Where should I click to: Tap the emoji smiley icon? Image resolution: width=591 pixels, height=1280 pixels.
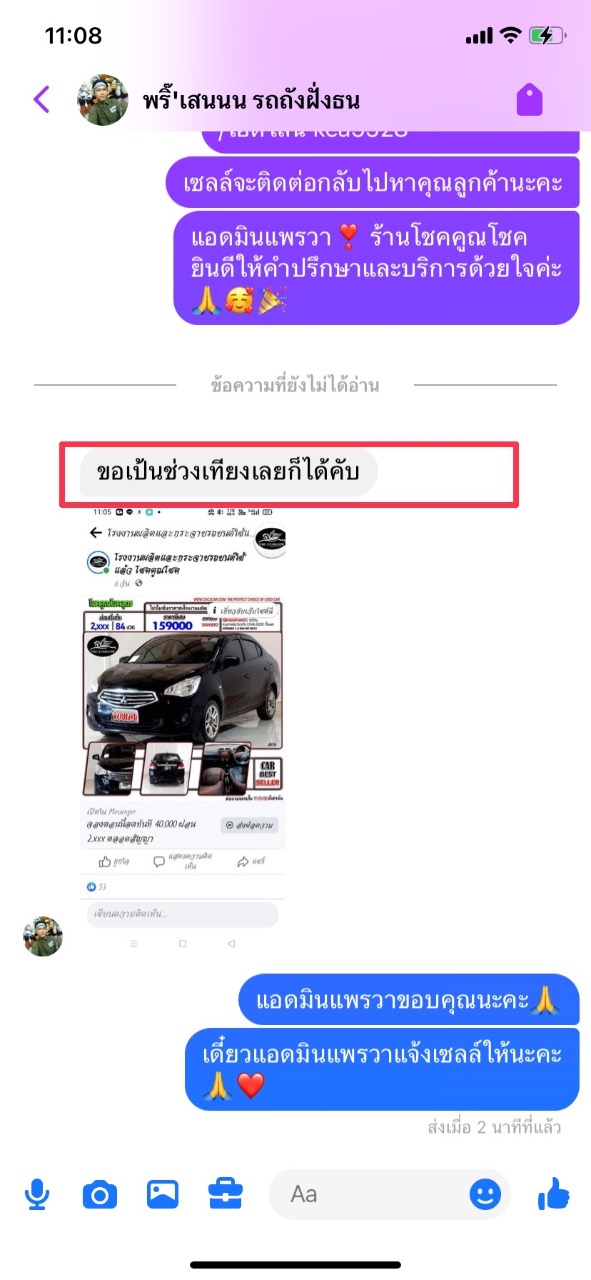[485, 1193]
